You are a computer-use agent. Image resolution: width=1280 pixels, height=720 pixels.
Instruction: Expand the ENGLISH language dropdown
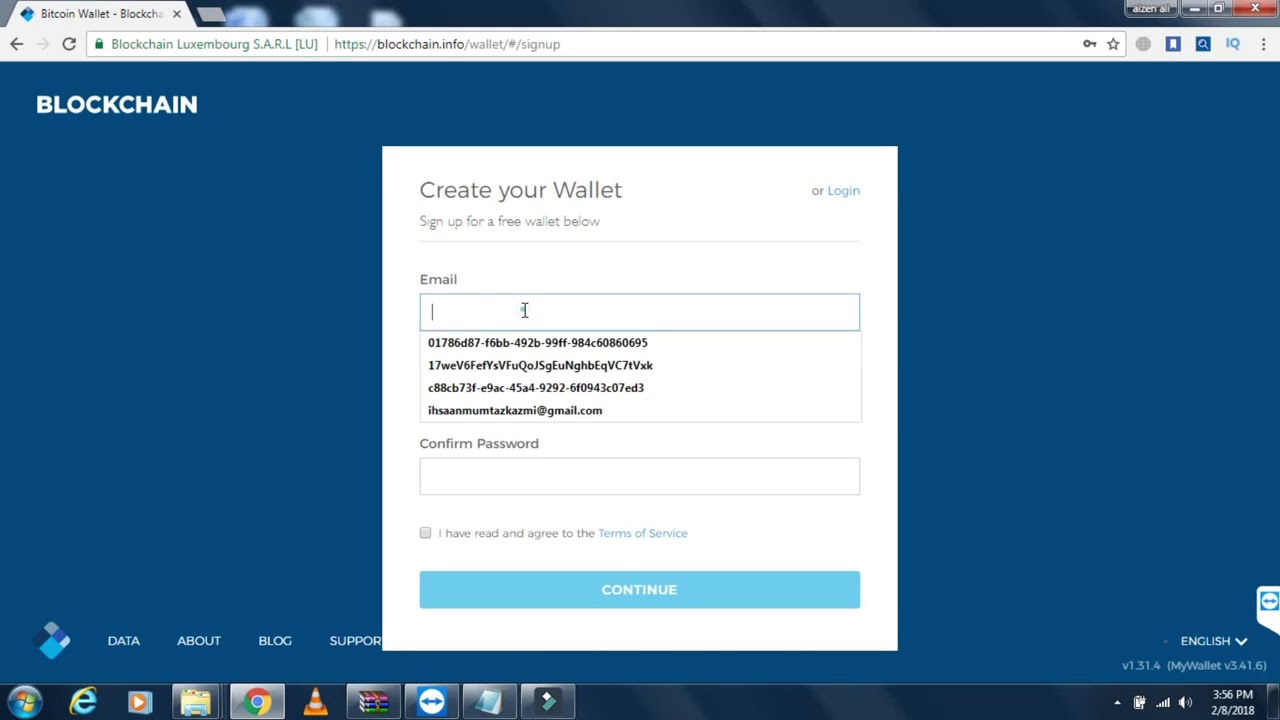pos(1213,641)
